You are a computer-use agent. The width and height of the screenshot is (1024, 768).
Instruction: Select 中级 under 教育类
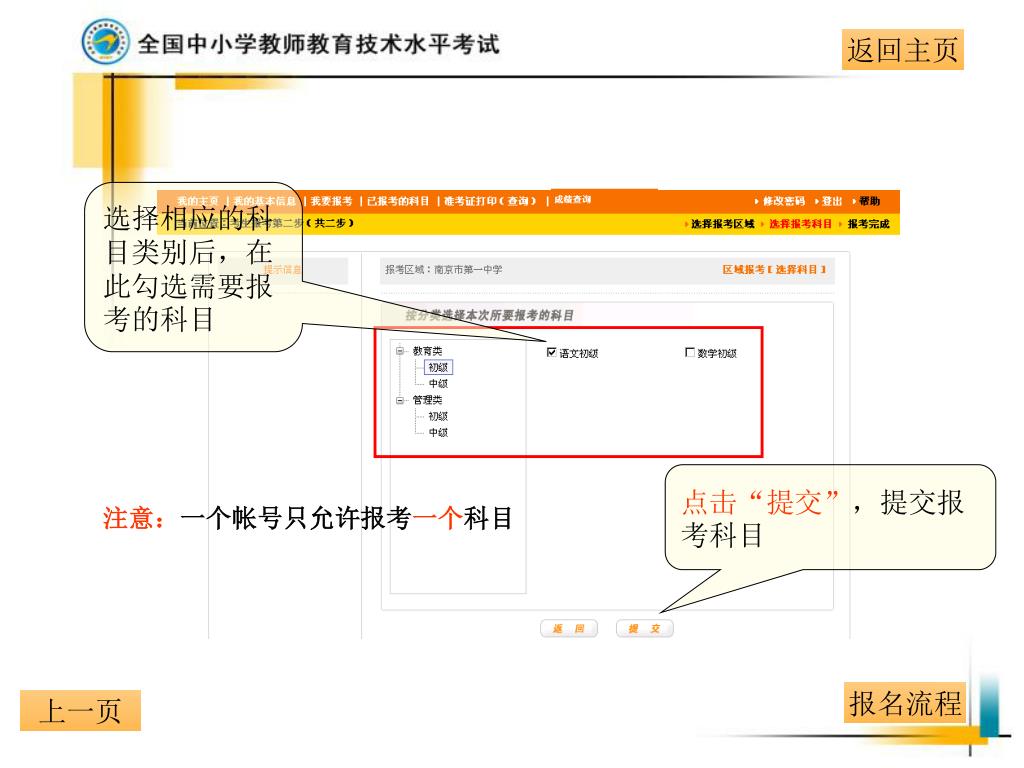pos(438,384)
